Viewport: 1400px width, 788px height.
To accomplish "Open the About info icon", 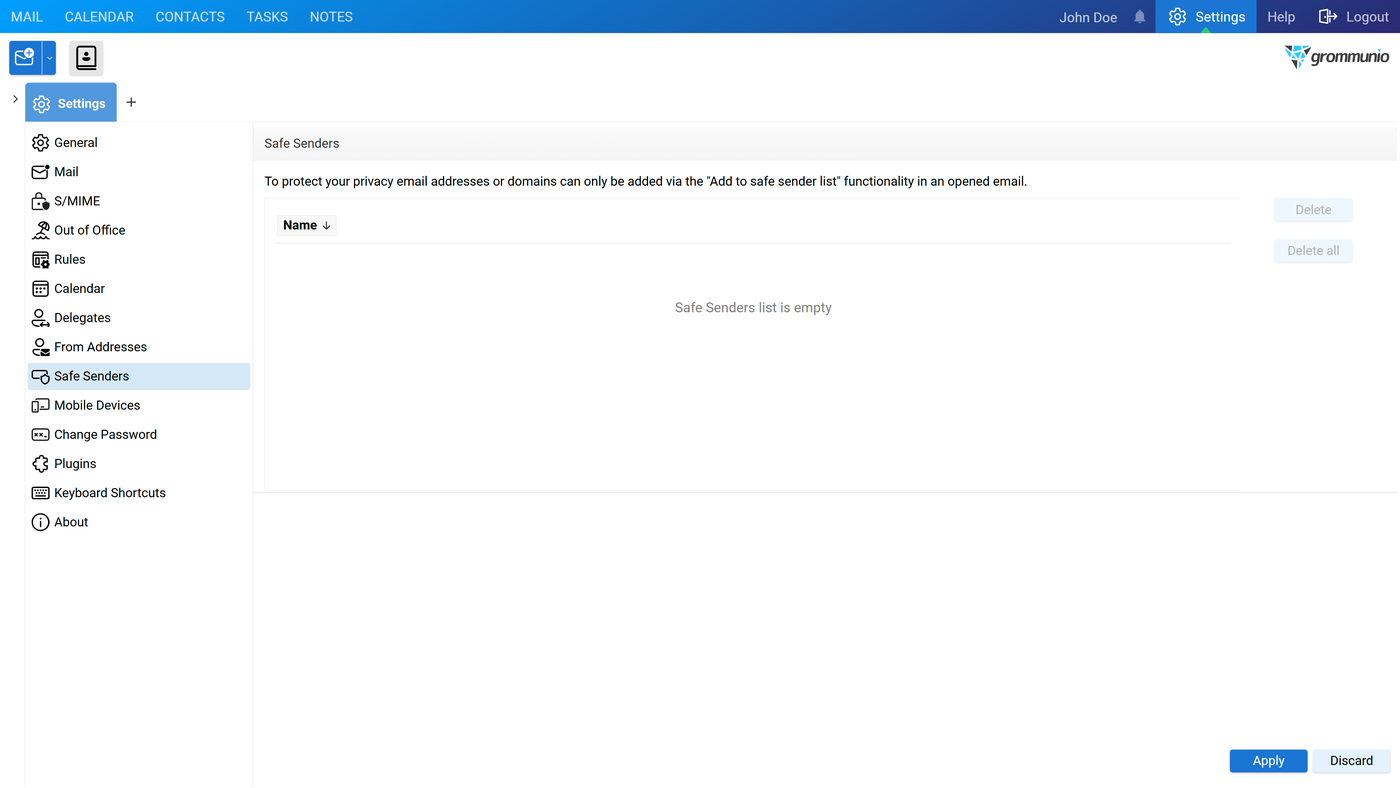I will coord(40,522).
